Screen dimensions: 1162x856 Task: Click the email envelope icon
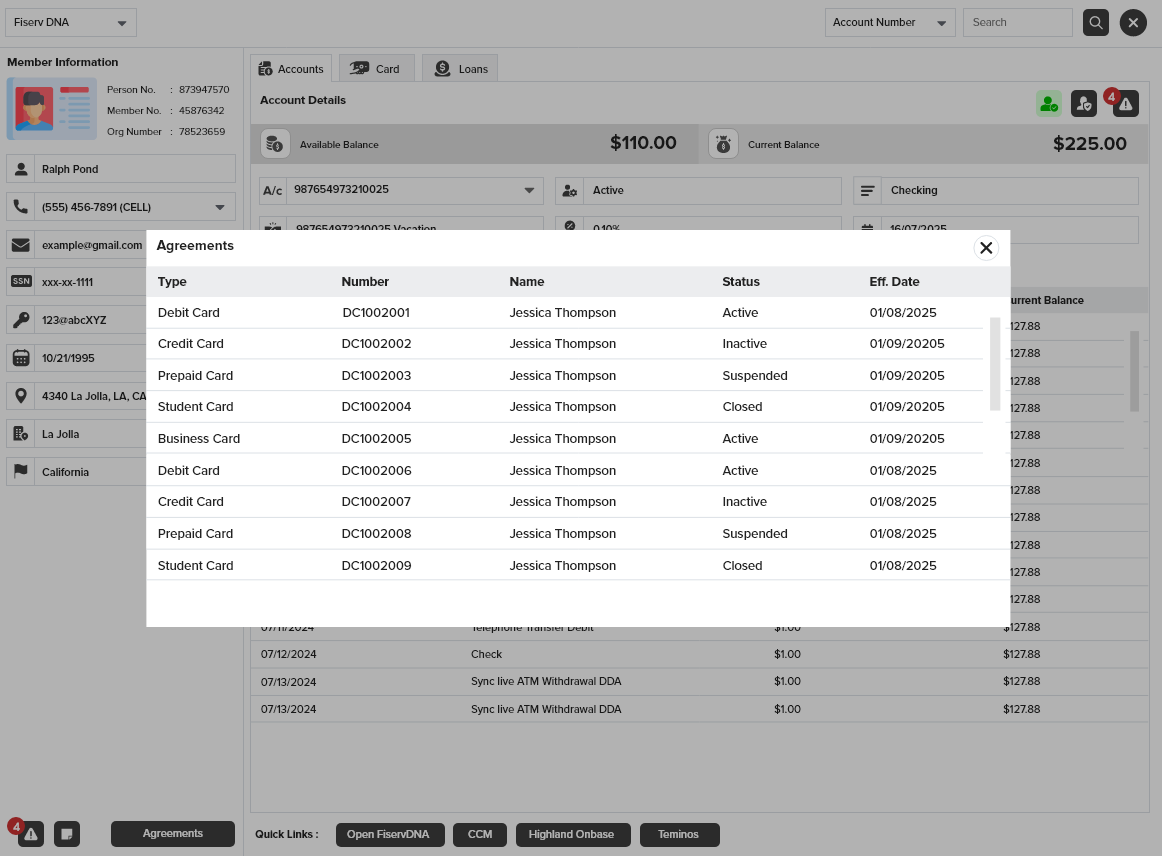click(x=21, y=245)
